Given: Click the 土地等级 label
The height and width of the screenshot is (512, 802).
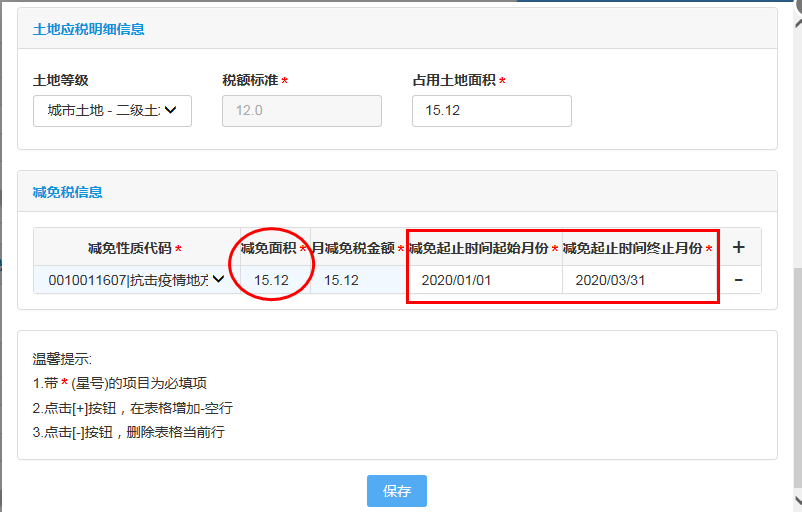Looking at the screenshot, I should (x=60, y=80).
